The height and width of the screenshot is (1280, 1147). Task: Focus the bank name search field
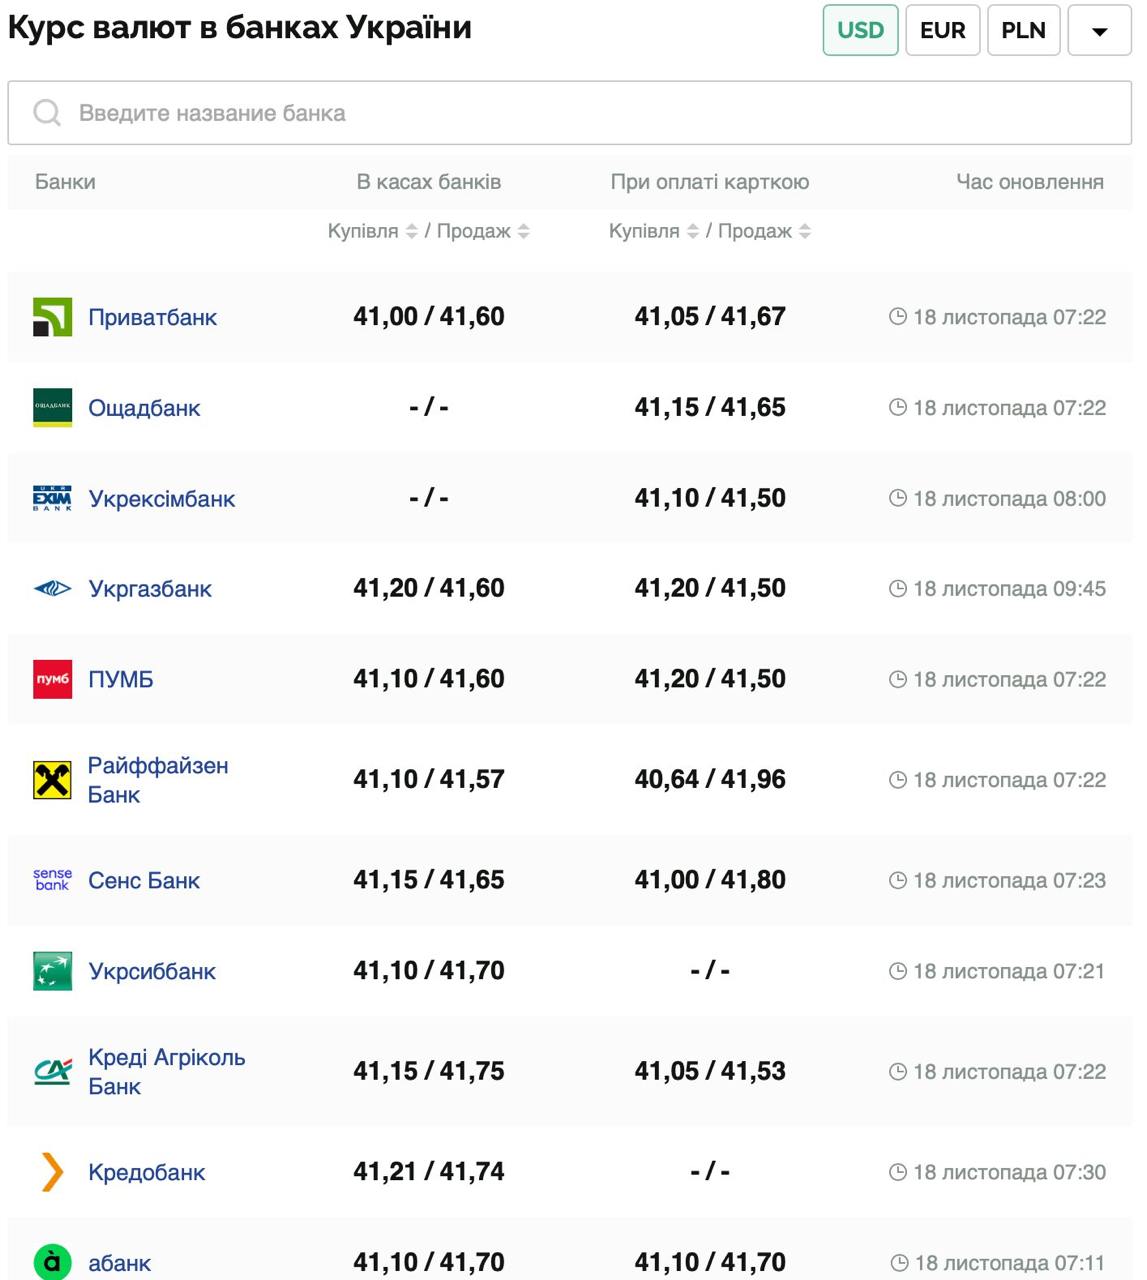click(570, 113)
